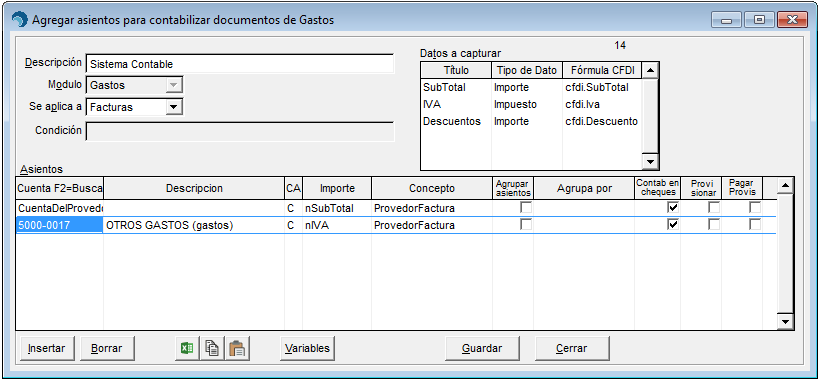
Task: Open the Se aplica a Facturas dropdown
Action: pos(174,107)
